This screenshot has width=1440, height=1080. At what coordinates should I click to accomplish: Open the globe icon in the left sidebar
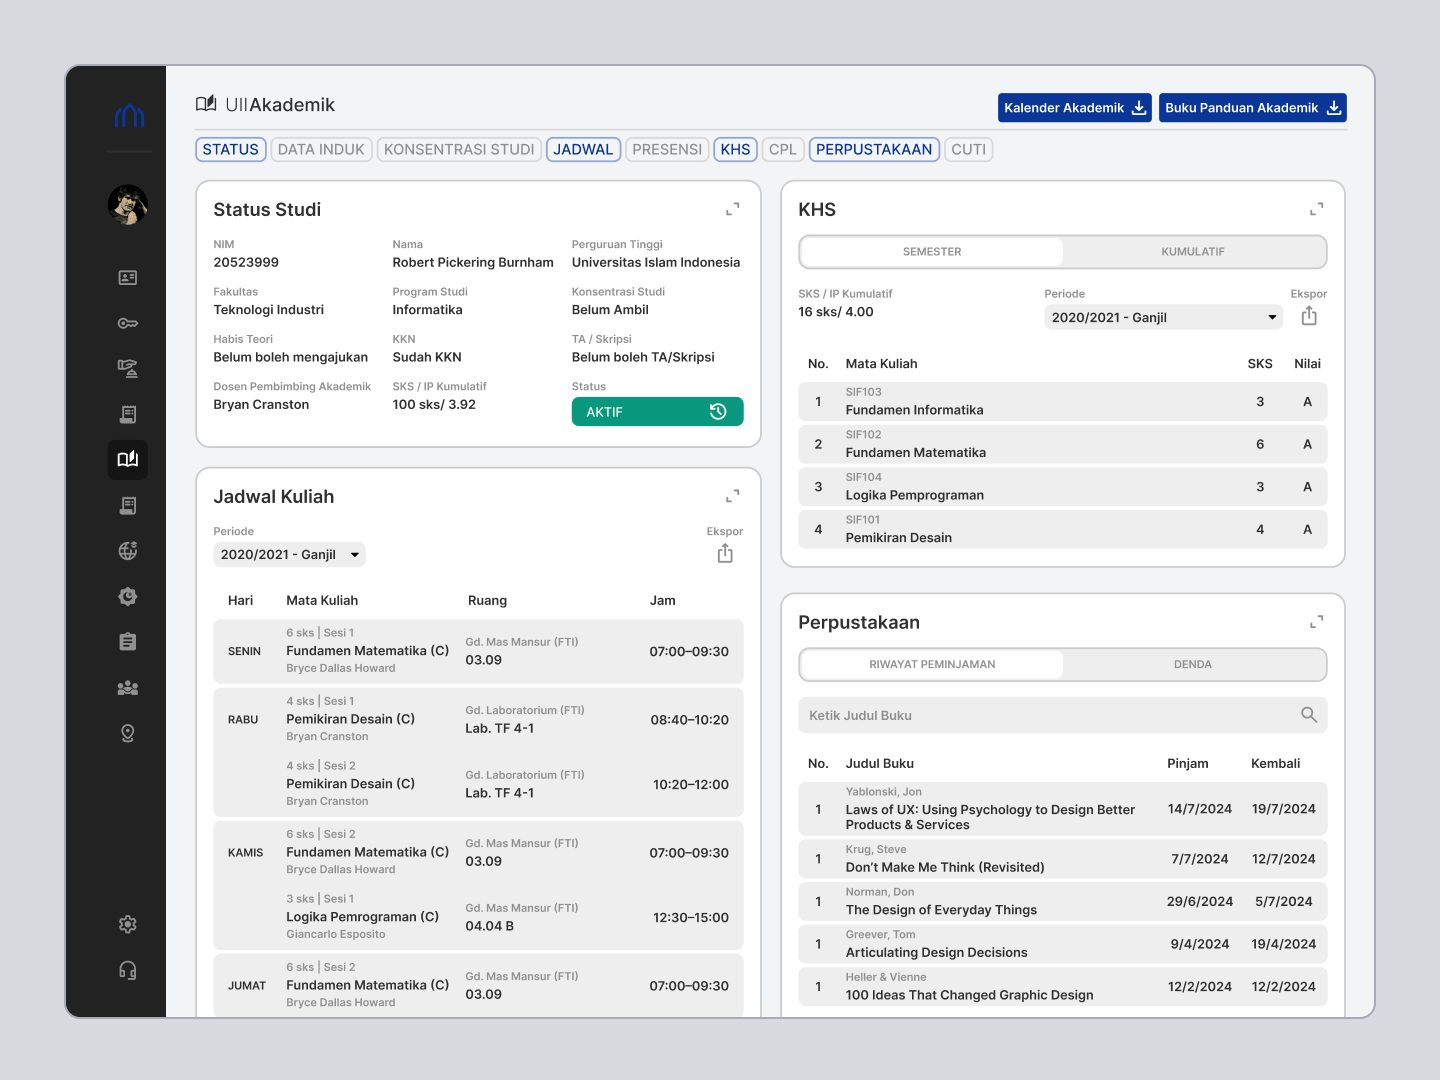pyautogui.click(x=127, y=550)
